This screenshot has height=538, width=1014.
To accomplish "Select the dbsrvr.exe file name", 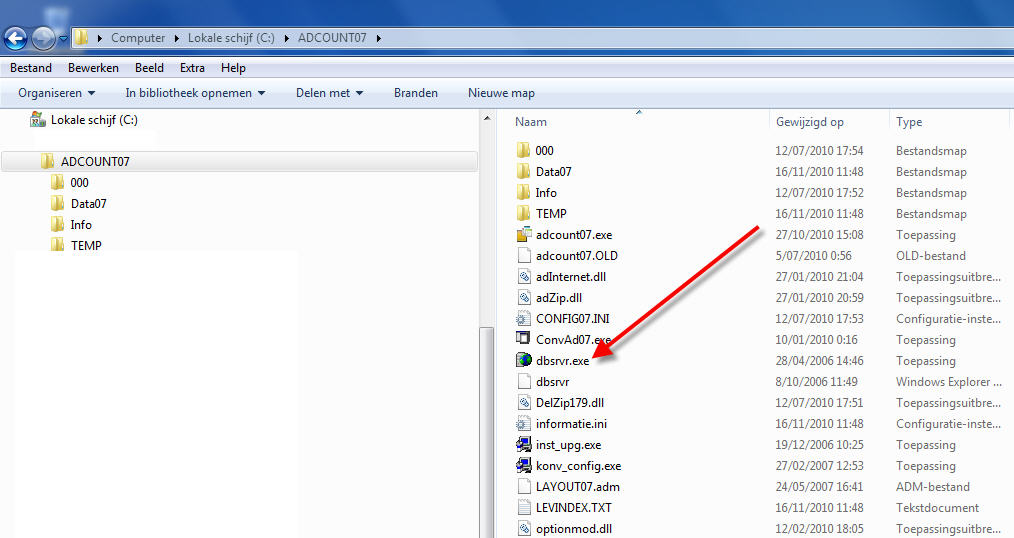I will pyautogui.click(x=563, y=361).
